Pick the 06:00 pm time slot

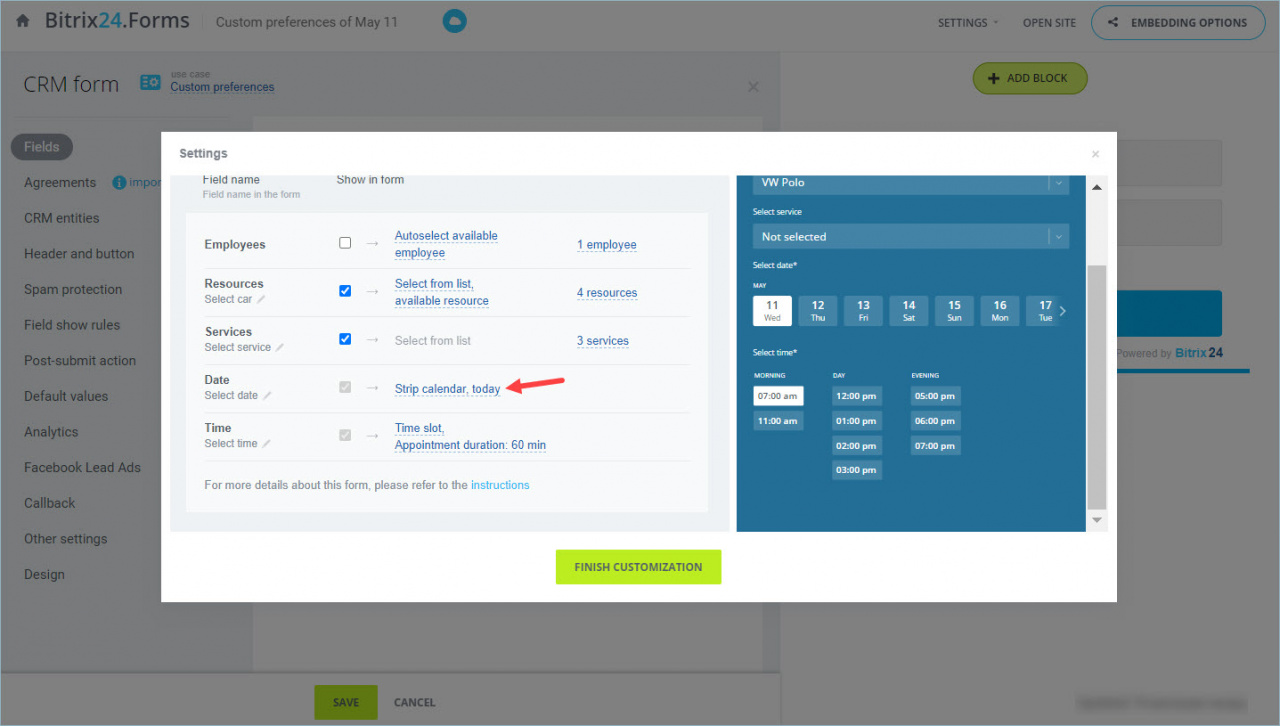point(936,421)
